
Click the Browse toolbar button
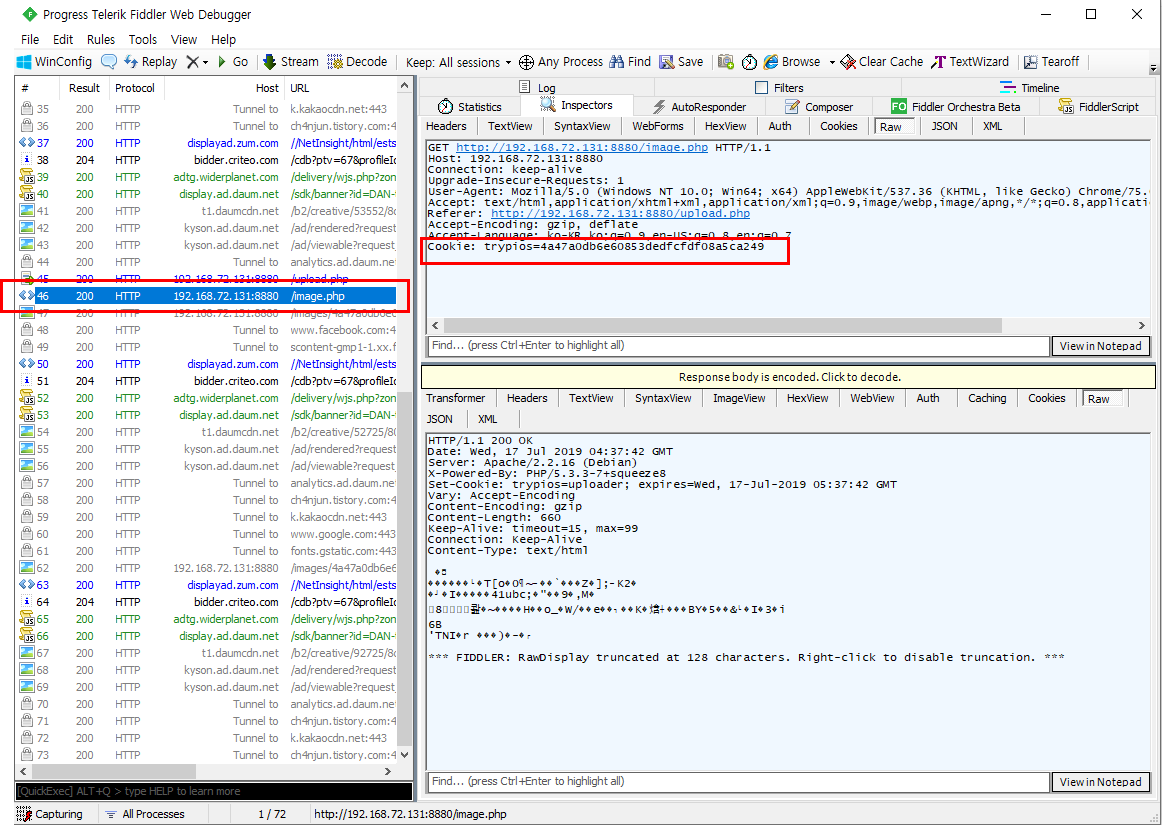click(792, 62)
